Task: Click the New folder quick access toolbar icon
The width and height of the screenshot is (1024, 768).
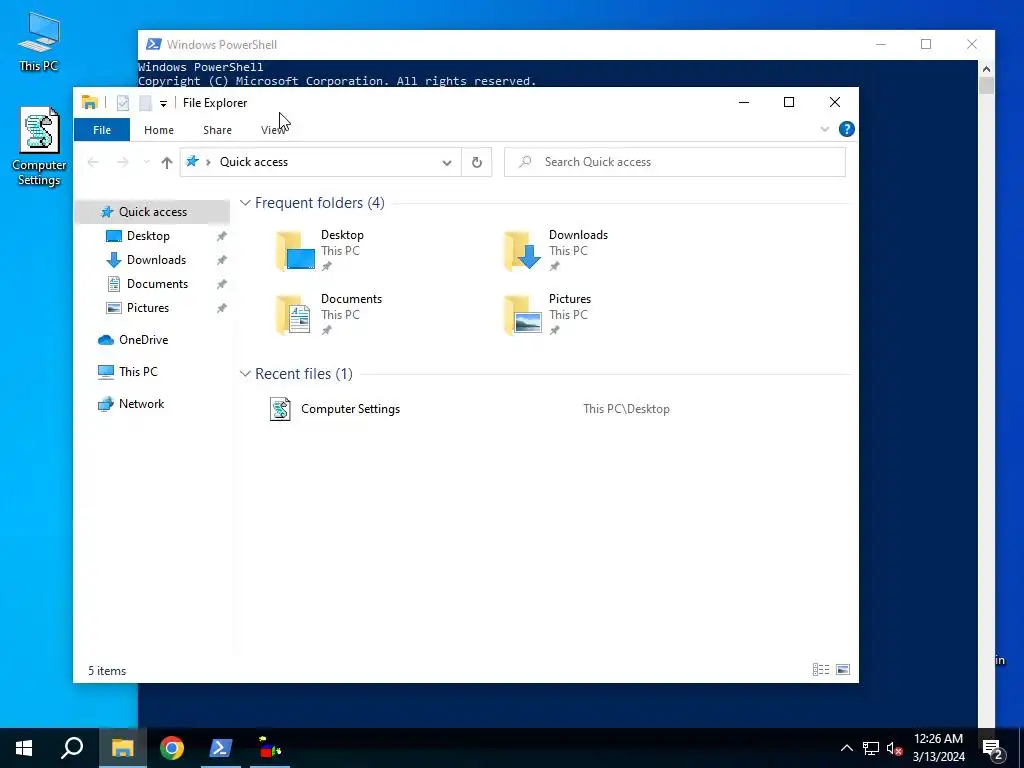Action: tap(146, 103)
